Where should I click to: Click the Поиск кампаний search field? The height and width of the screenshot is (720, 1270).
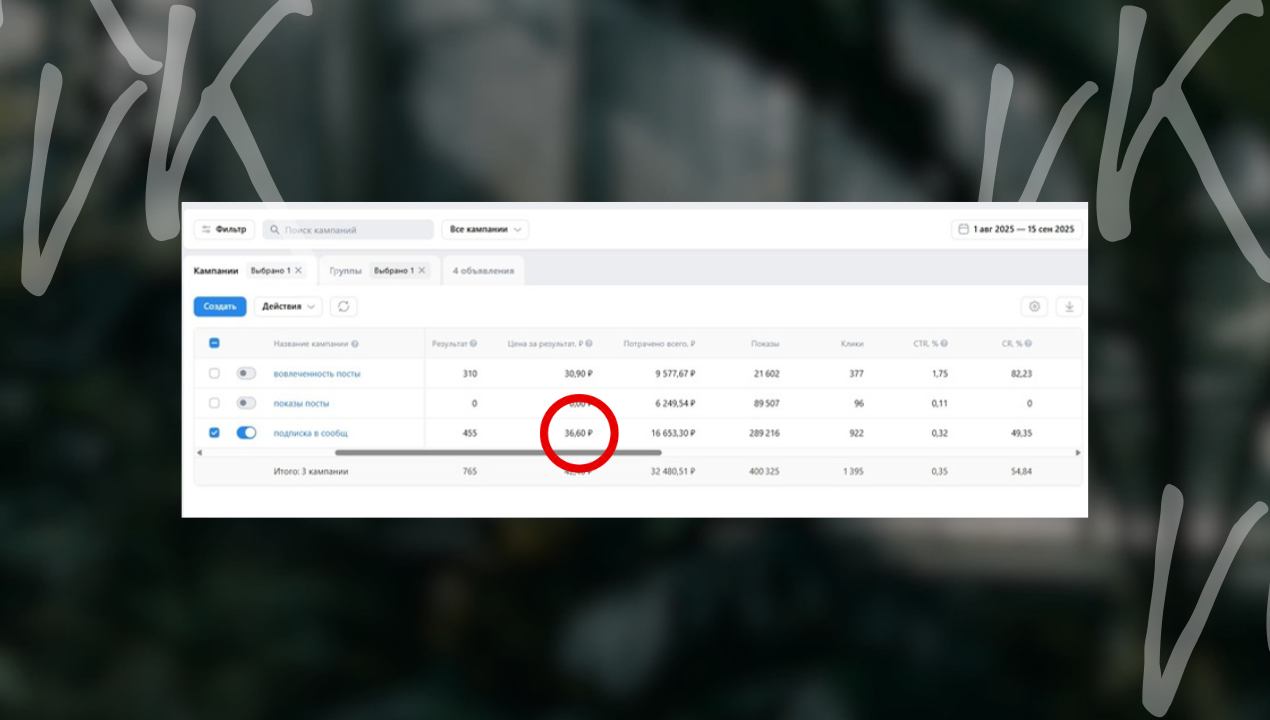[x=350, y=230]
